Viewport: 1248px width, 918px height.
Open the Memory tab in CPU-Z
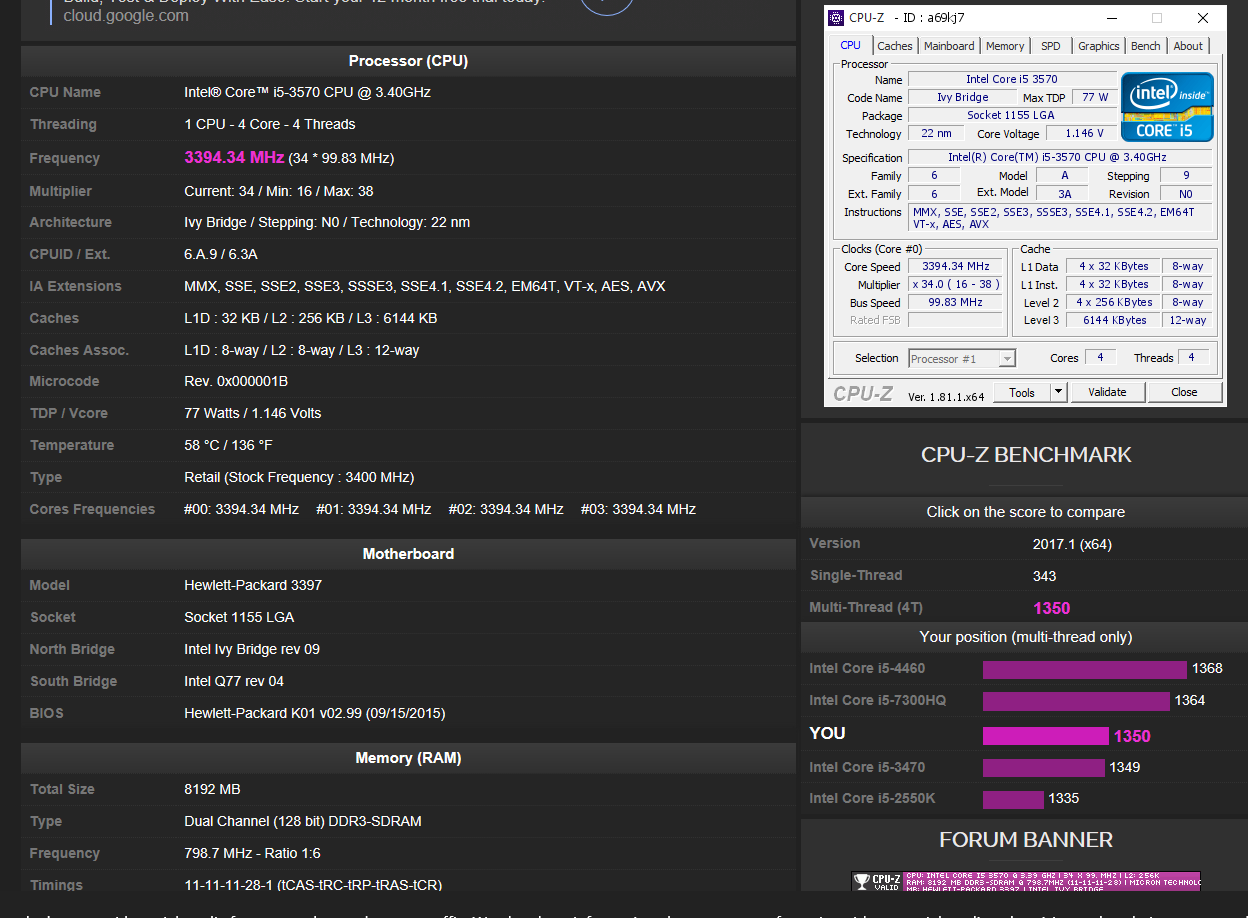pos(1005,46)
